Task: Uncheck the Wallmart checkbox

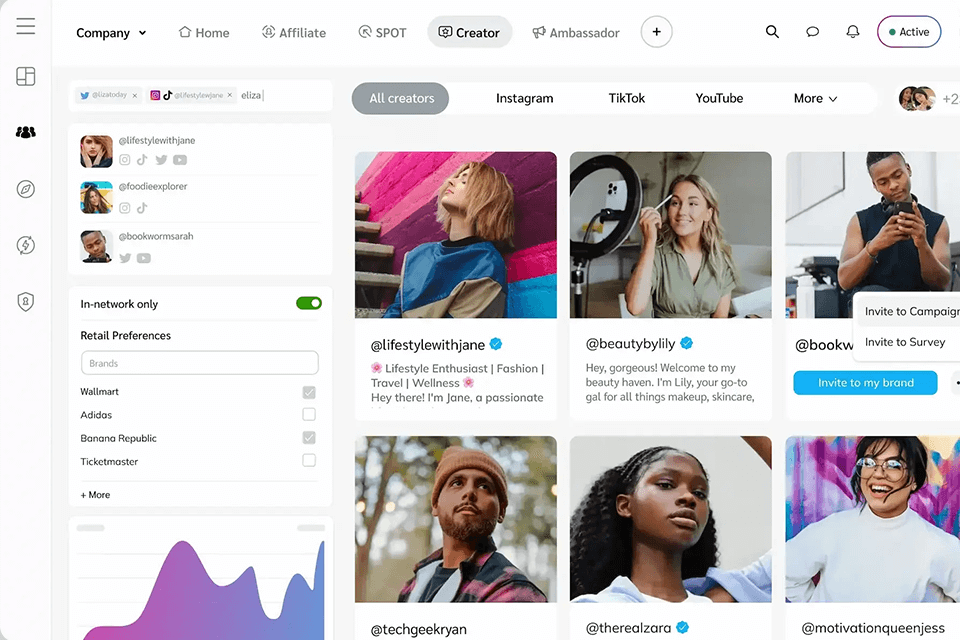Action: click(x=309, y=392)
